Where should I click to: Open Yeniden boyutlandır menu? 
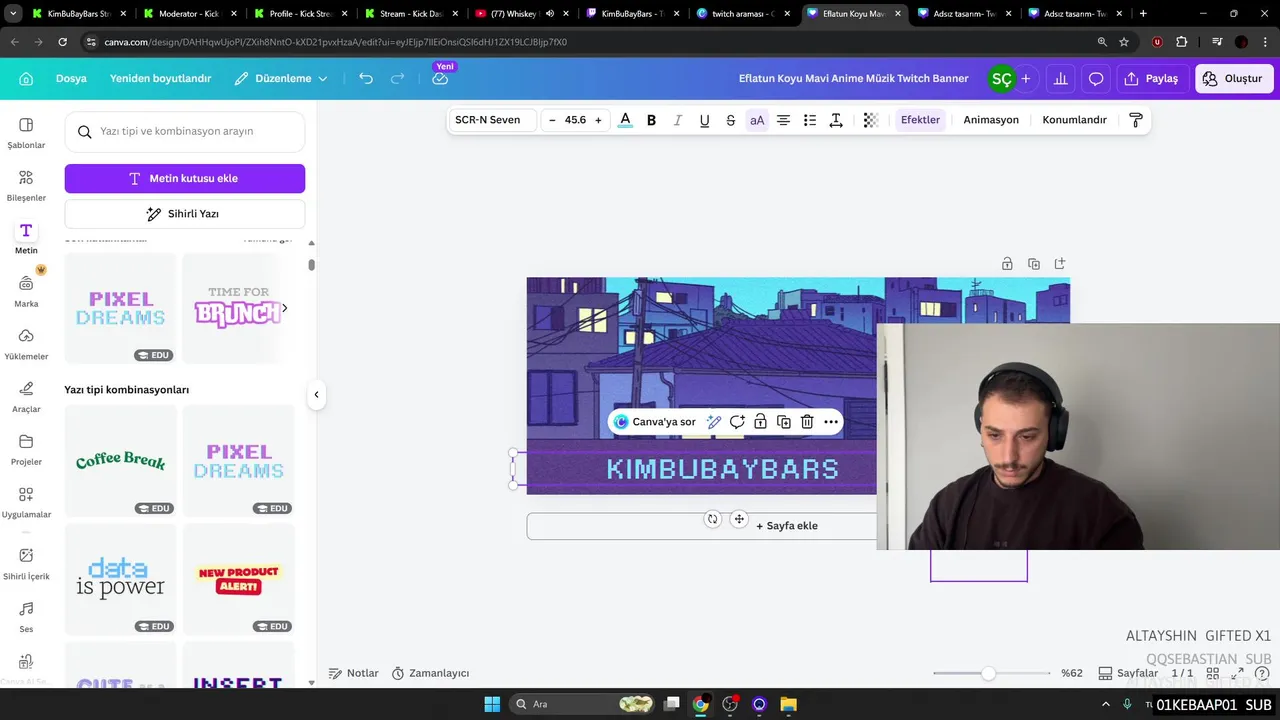tap(160, 78)
